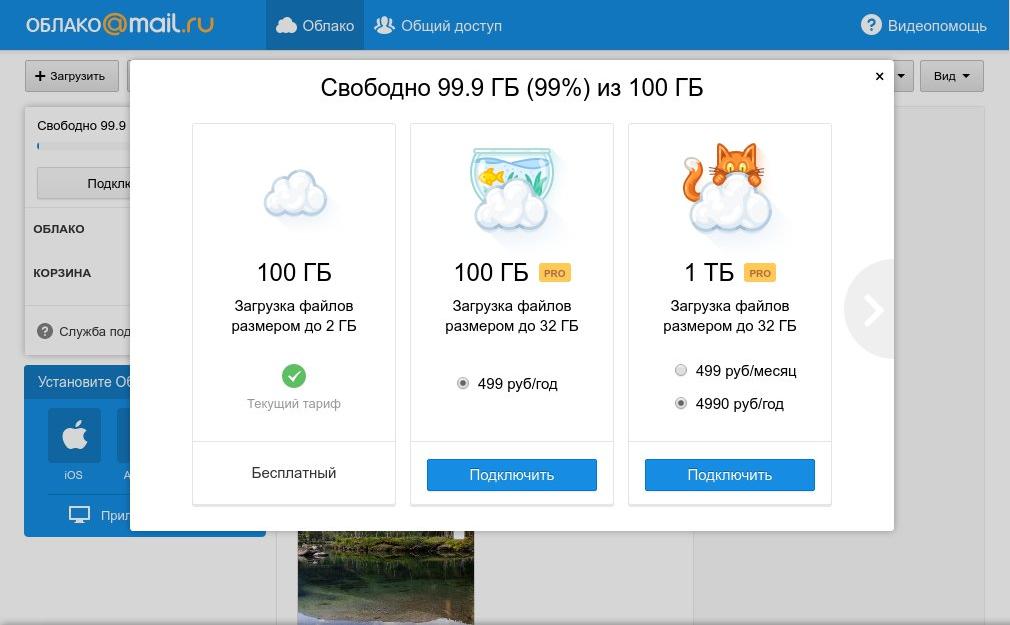Open the КОРЗИНА sidebar section
Viewport: 1010px width, 625px height.
point(62,273)
